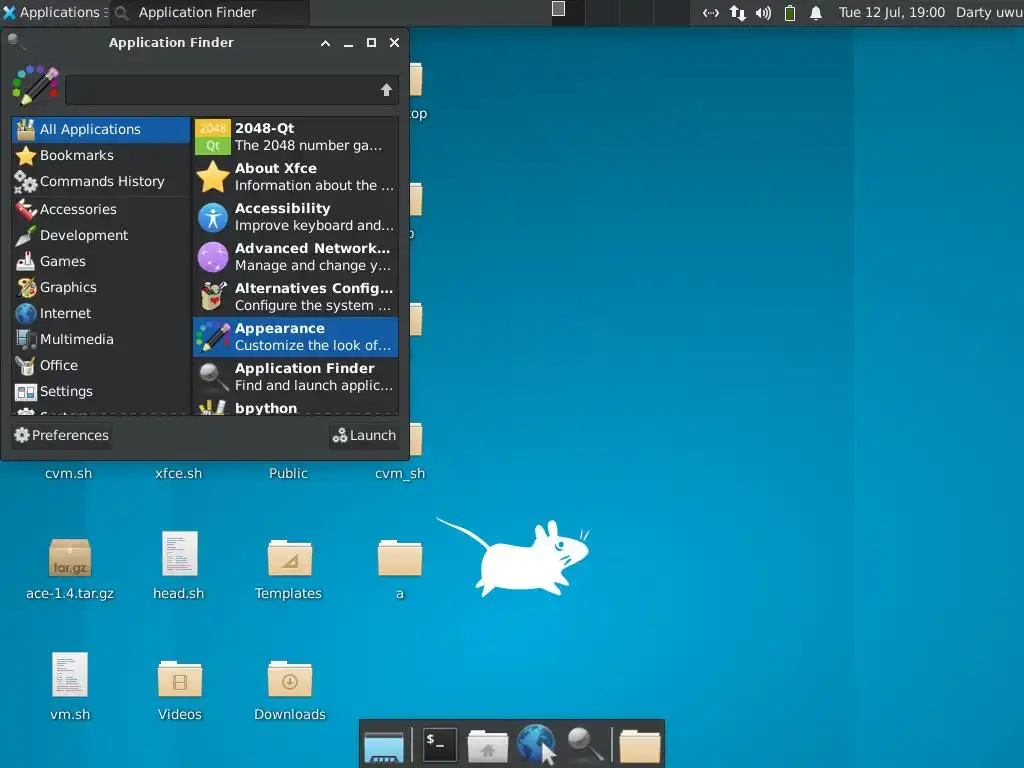The image size is (1024, 768).
Task: Click the Appearance icon beside the search field
Action: pos(36,85)
